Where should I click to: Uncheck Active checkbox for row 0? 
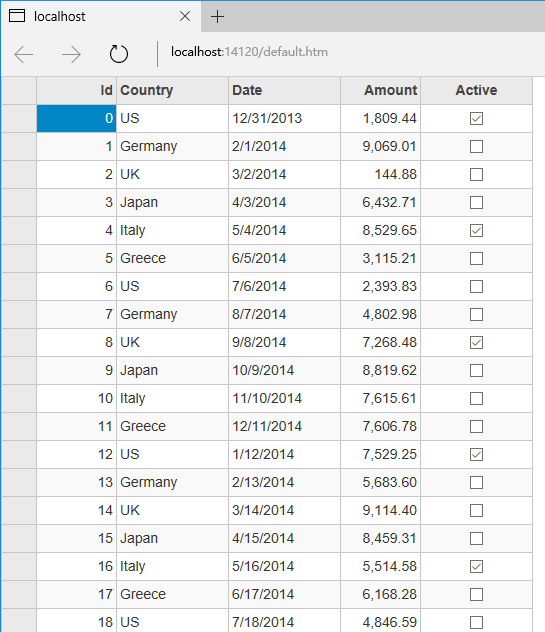pyautogui.click(x=476, y=118)
